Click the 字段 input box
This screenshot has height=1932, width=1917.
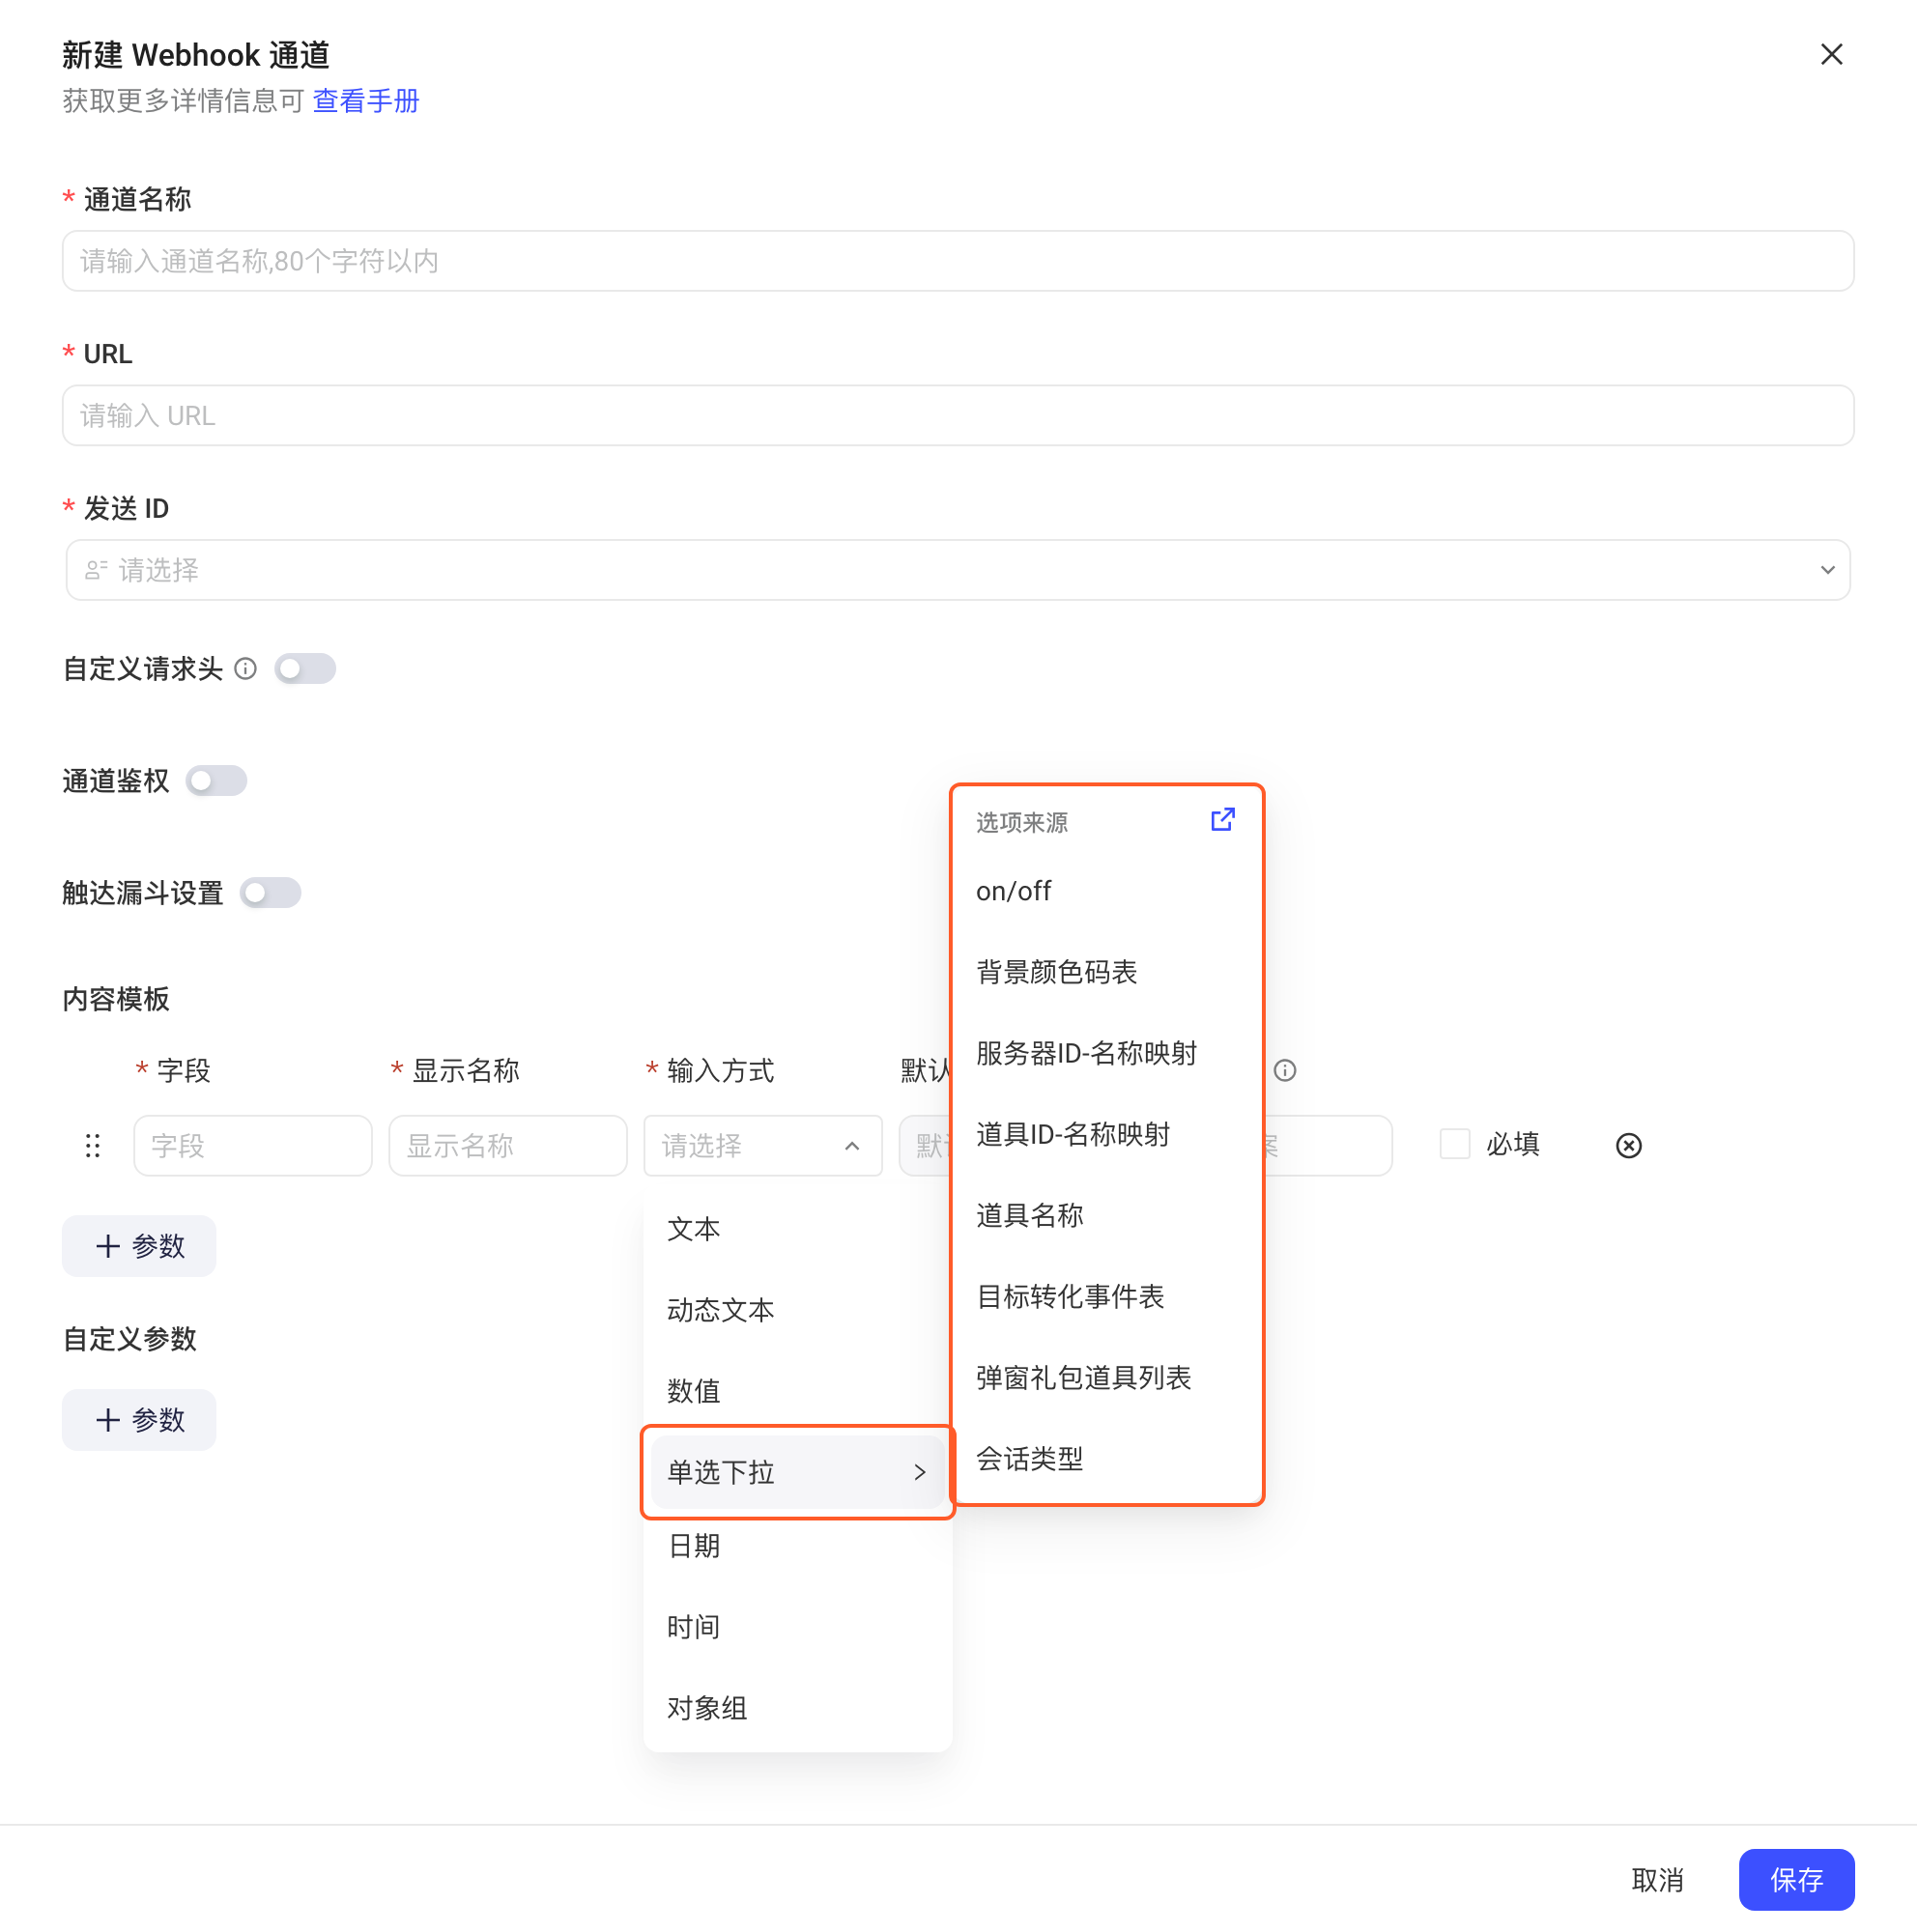253,1146
